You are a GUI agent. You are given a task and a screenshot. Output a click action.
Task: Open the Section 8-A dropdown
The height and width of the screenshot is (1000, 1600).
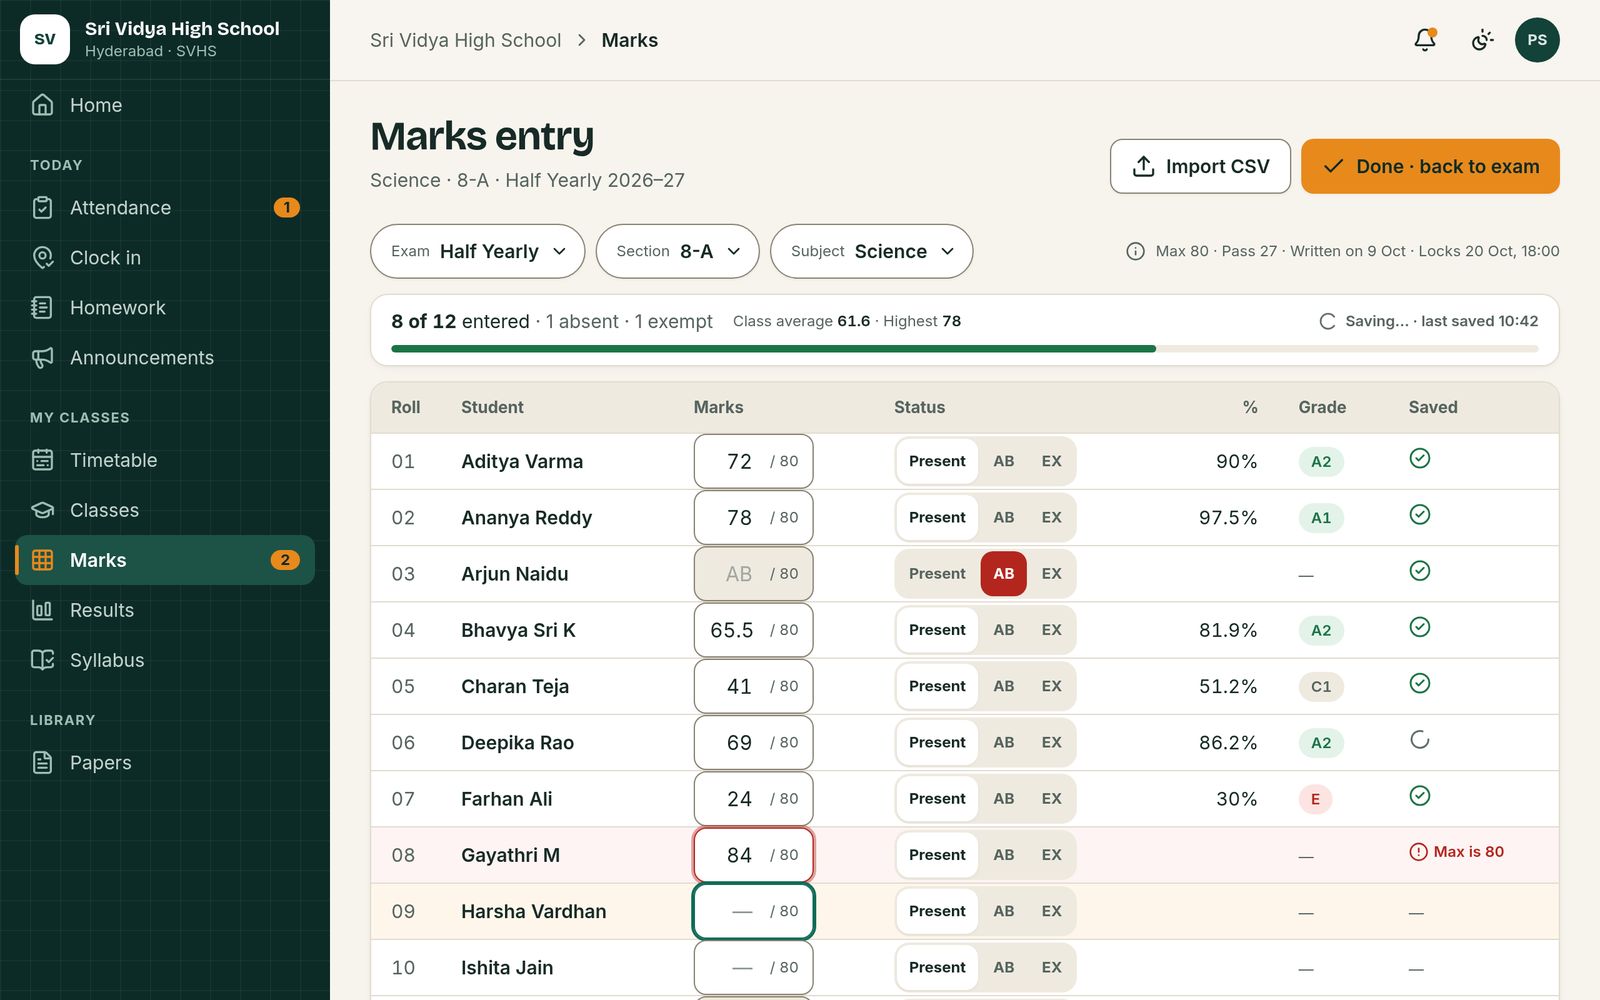[677, 251]
